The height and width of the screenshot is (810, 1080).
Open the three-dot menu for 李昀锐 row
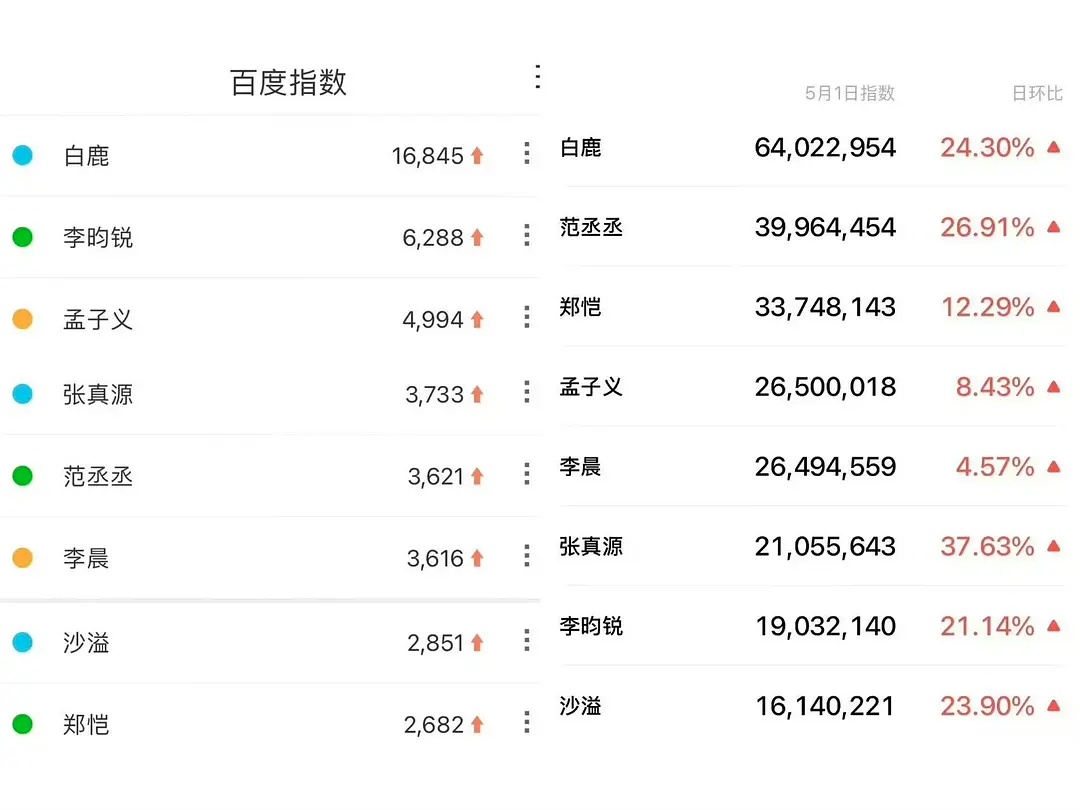click(x=527, y=236)
